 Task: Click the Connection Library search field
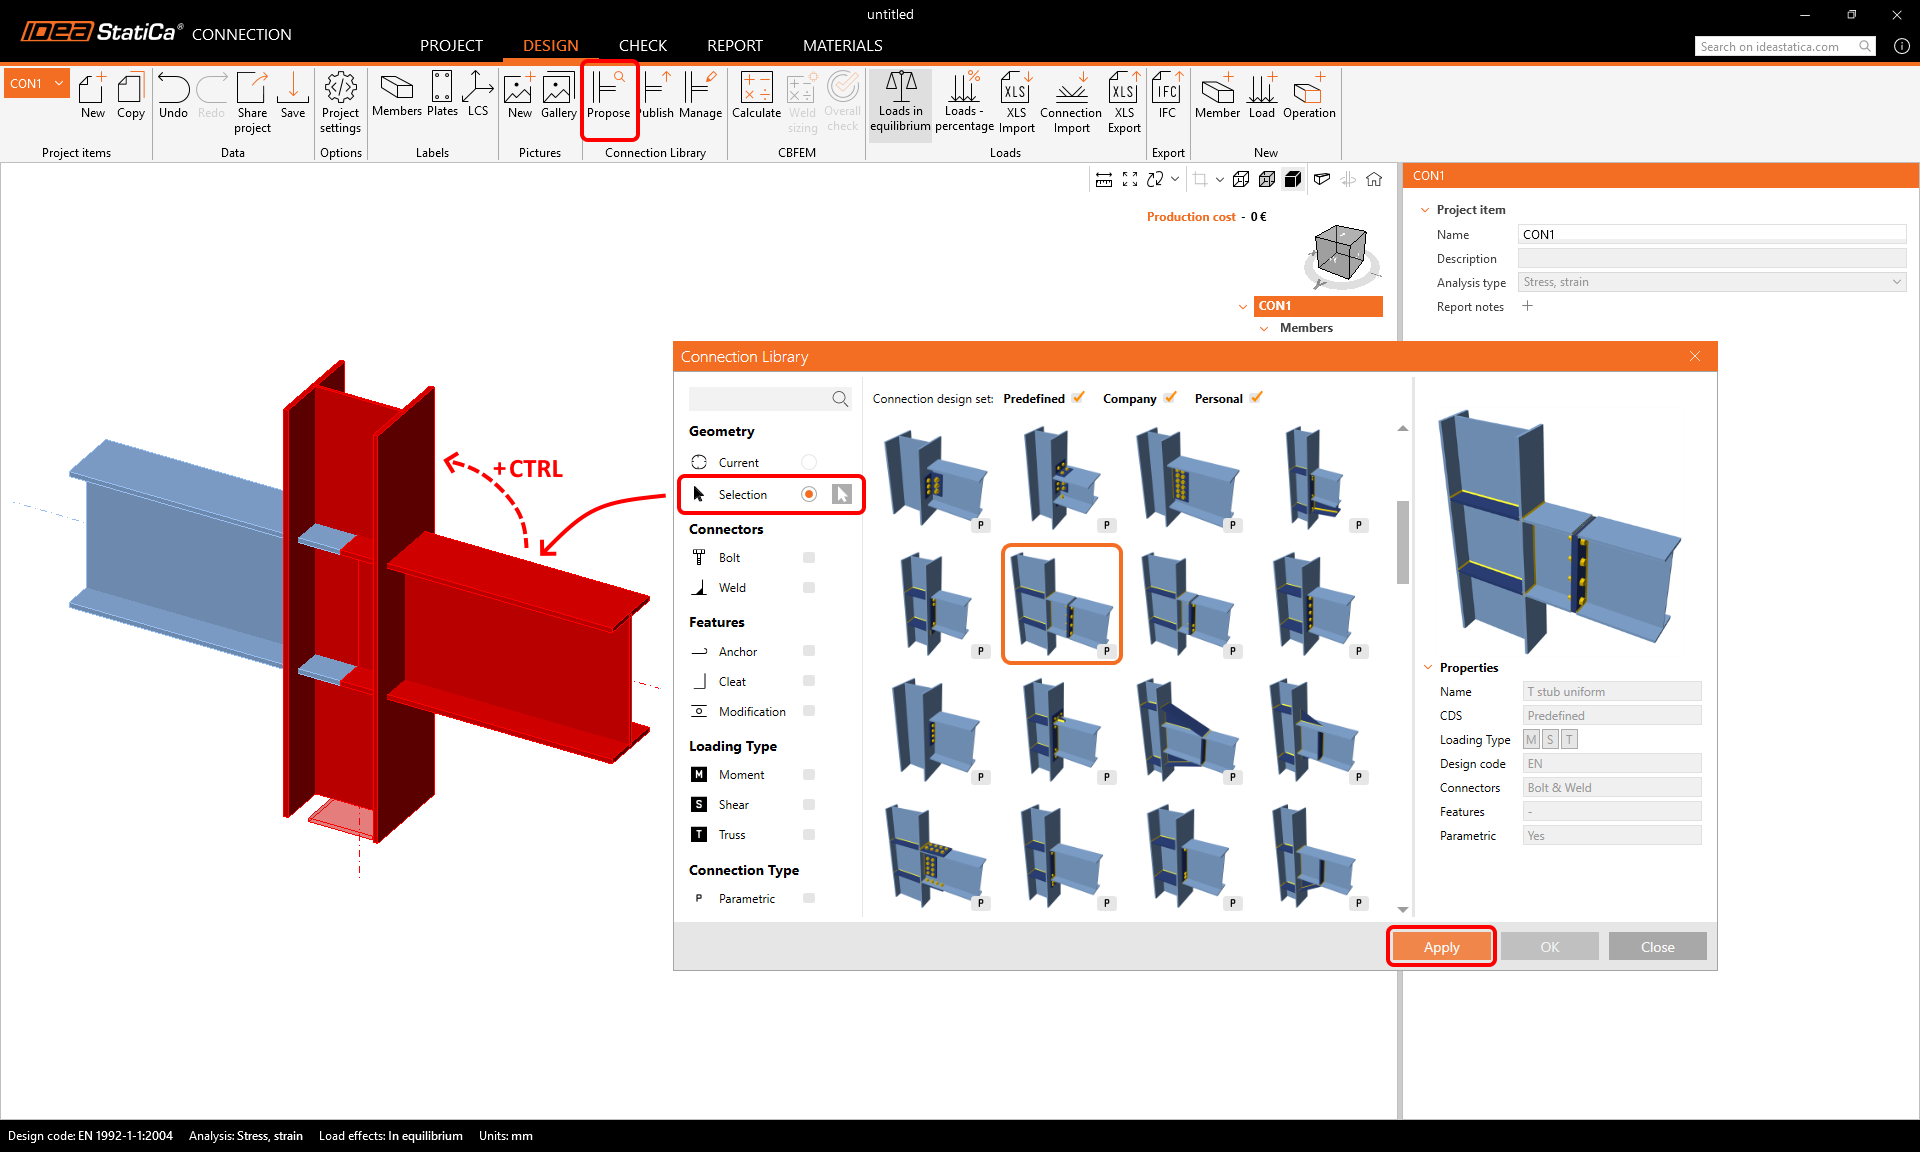760,399
